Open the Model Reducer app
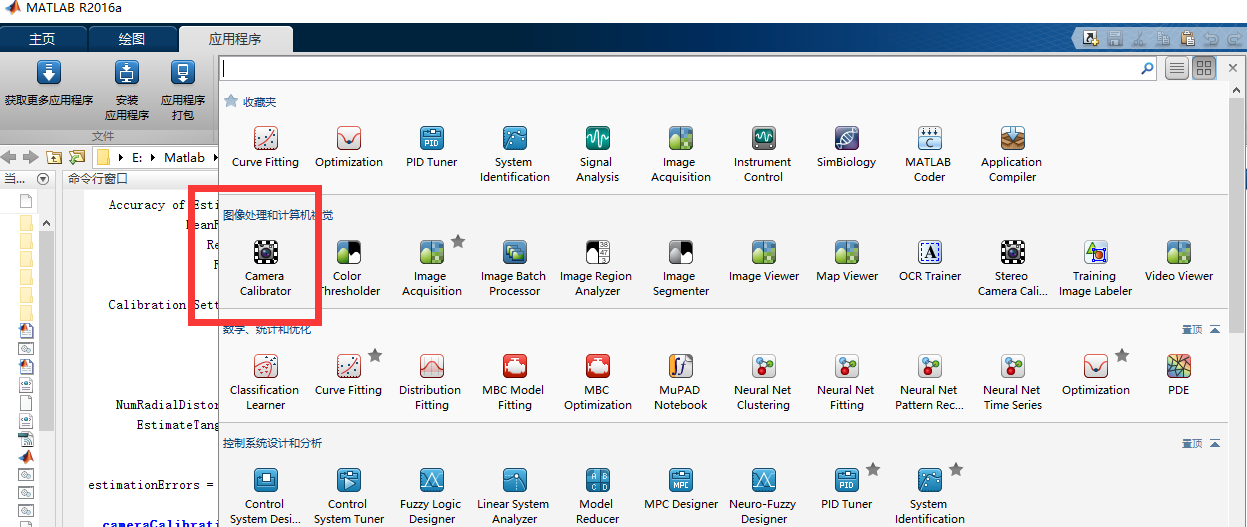The height and width of the screenshot is (527, 1247). click(x=597, y=496)
